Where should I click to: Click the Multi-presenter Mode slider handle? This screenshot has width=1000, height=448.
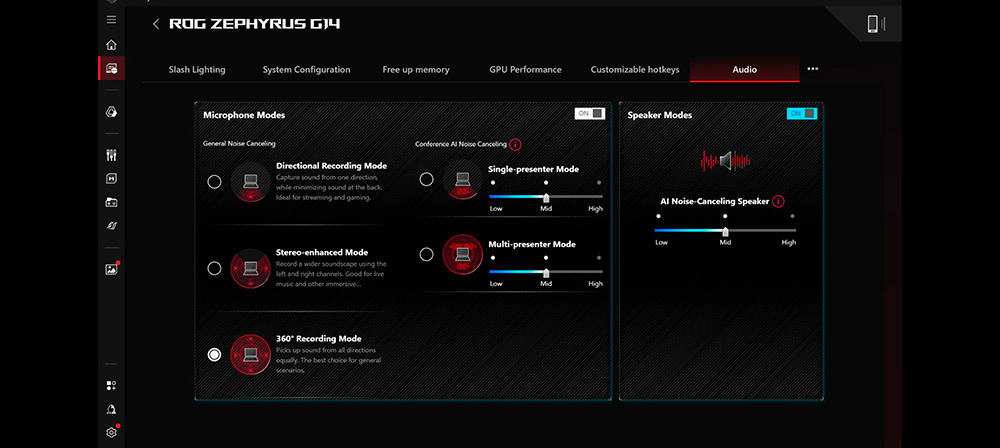pyautogui.click(x=546, y=273)
